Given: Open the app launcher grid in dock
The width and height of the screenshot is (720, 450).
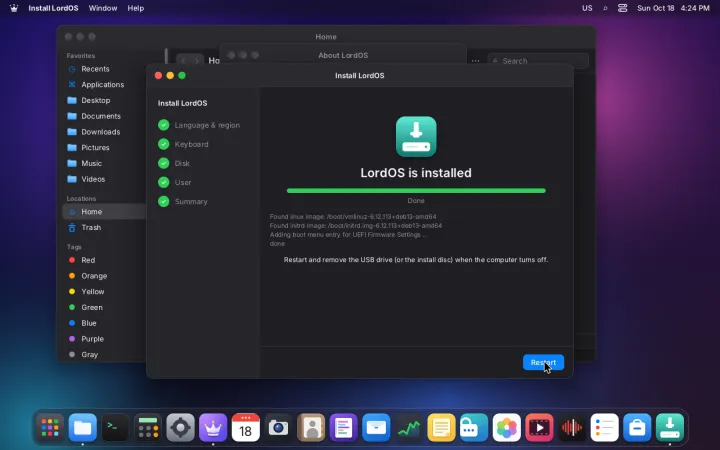Looking at the screenshot, I should click(50, 428).
